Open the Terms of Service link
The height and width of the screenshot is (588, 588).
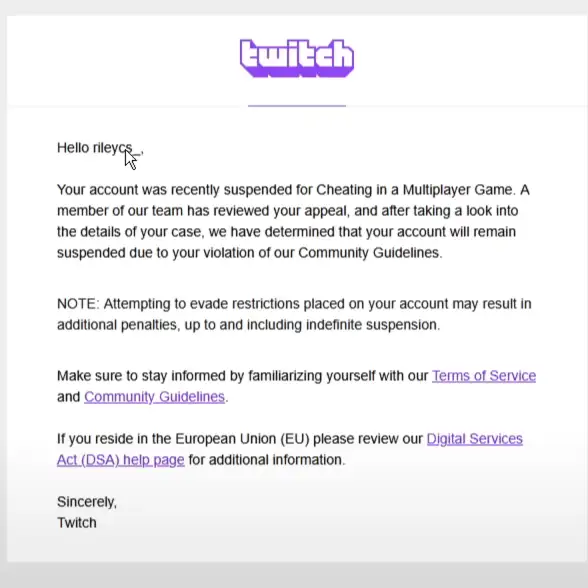point(484,376)
